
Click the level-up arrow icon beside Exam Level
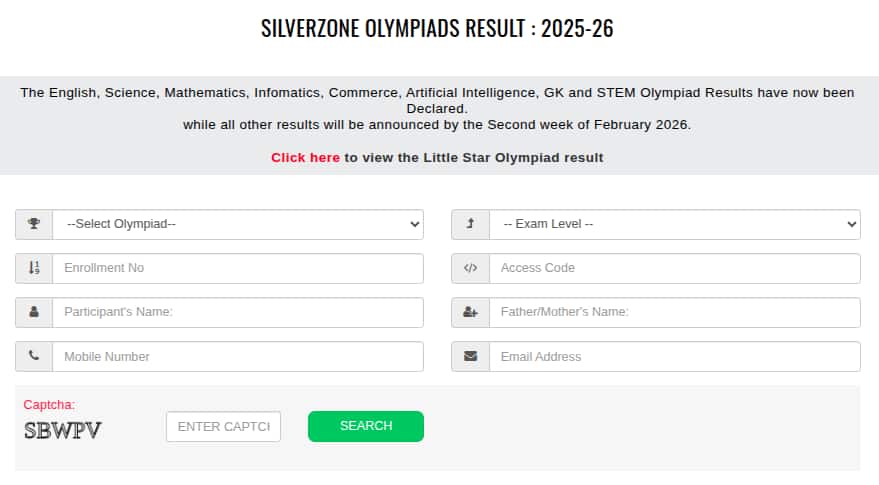click(470, 224)
